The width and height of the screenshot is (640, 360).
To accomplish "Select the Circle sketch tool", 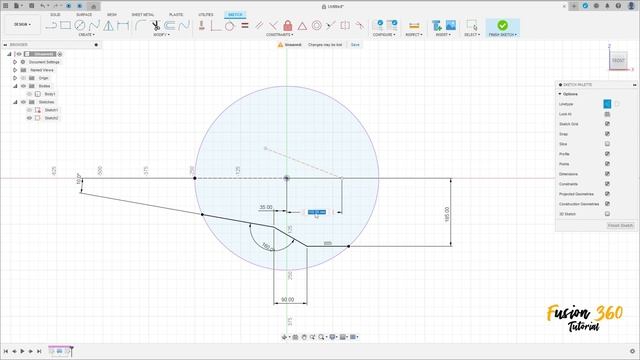I will (80, 26).
